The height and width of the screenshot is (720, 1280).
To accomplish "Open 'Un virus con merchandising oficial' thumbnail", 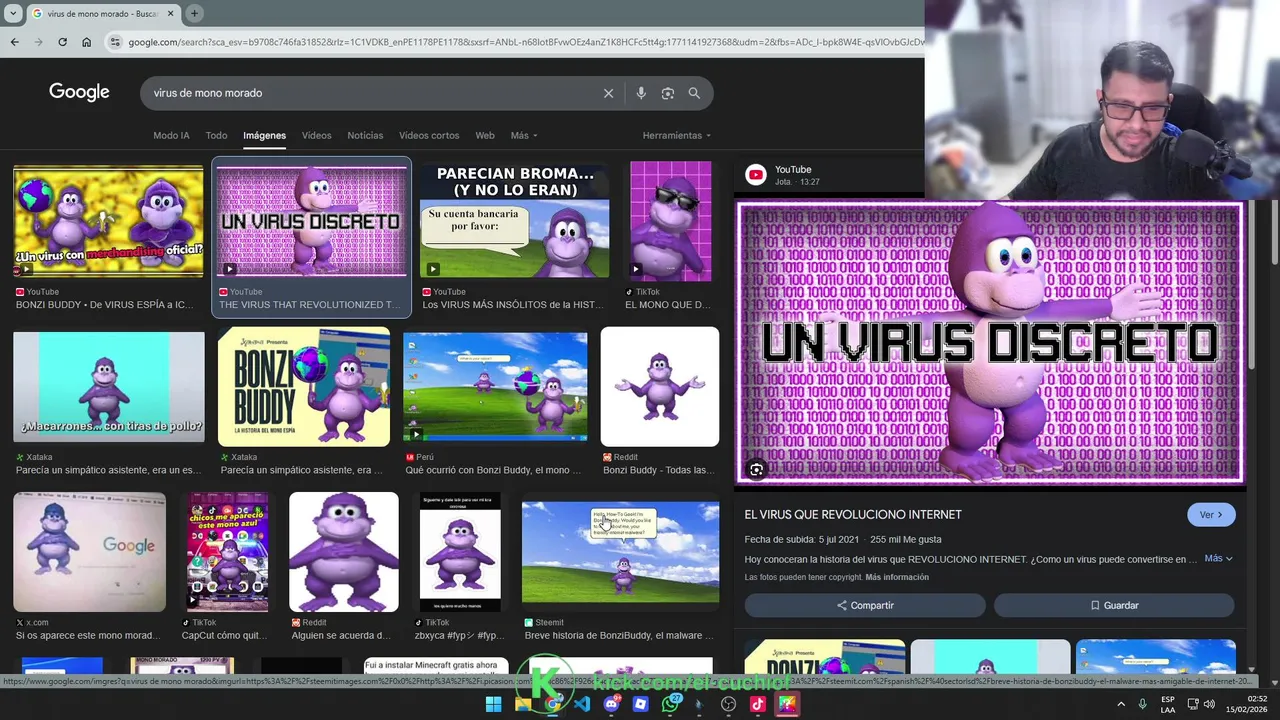I will 108,220.
